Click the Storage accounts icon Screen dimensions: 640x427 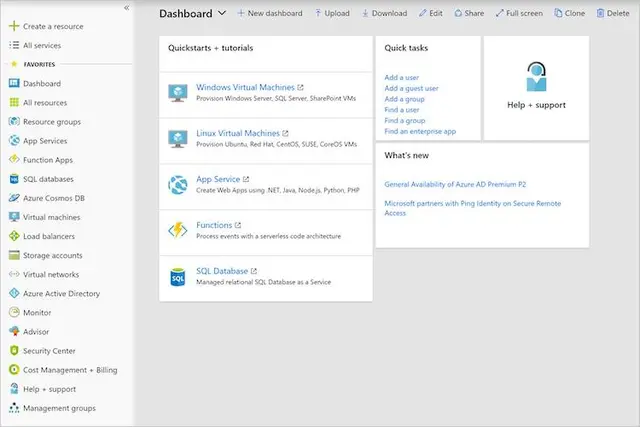[14, 255]
